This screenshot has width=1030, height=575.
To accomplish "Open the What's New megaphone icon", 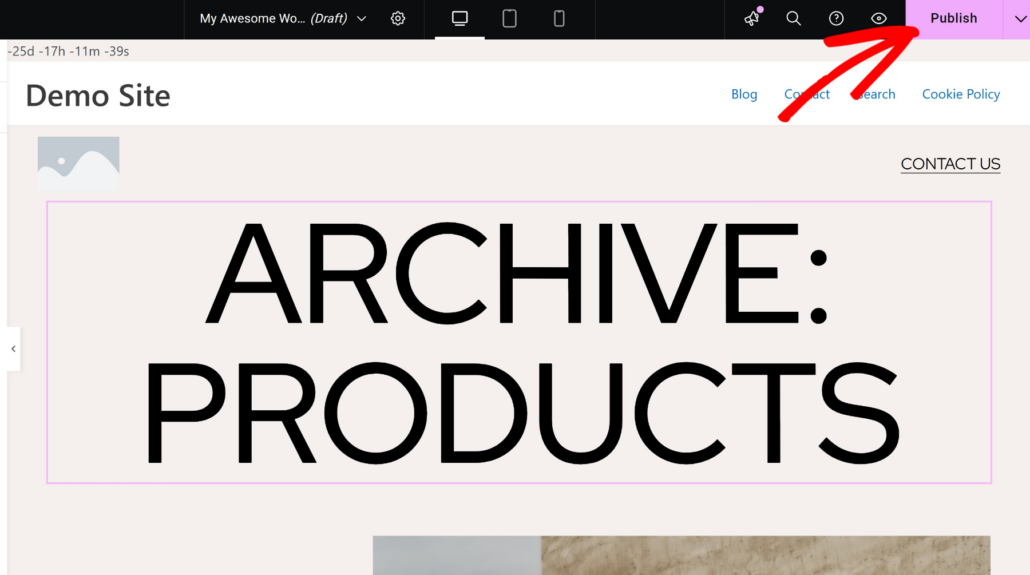I will point(752,19).
